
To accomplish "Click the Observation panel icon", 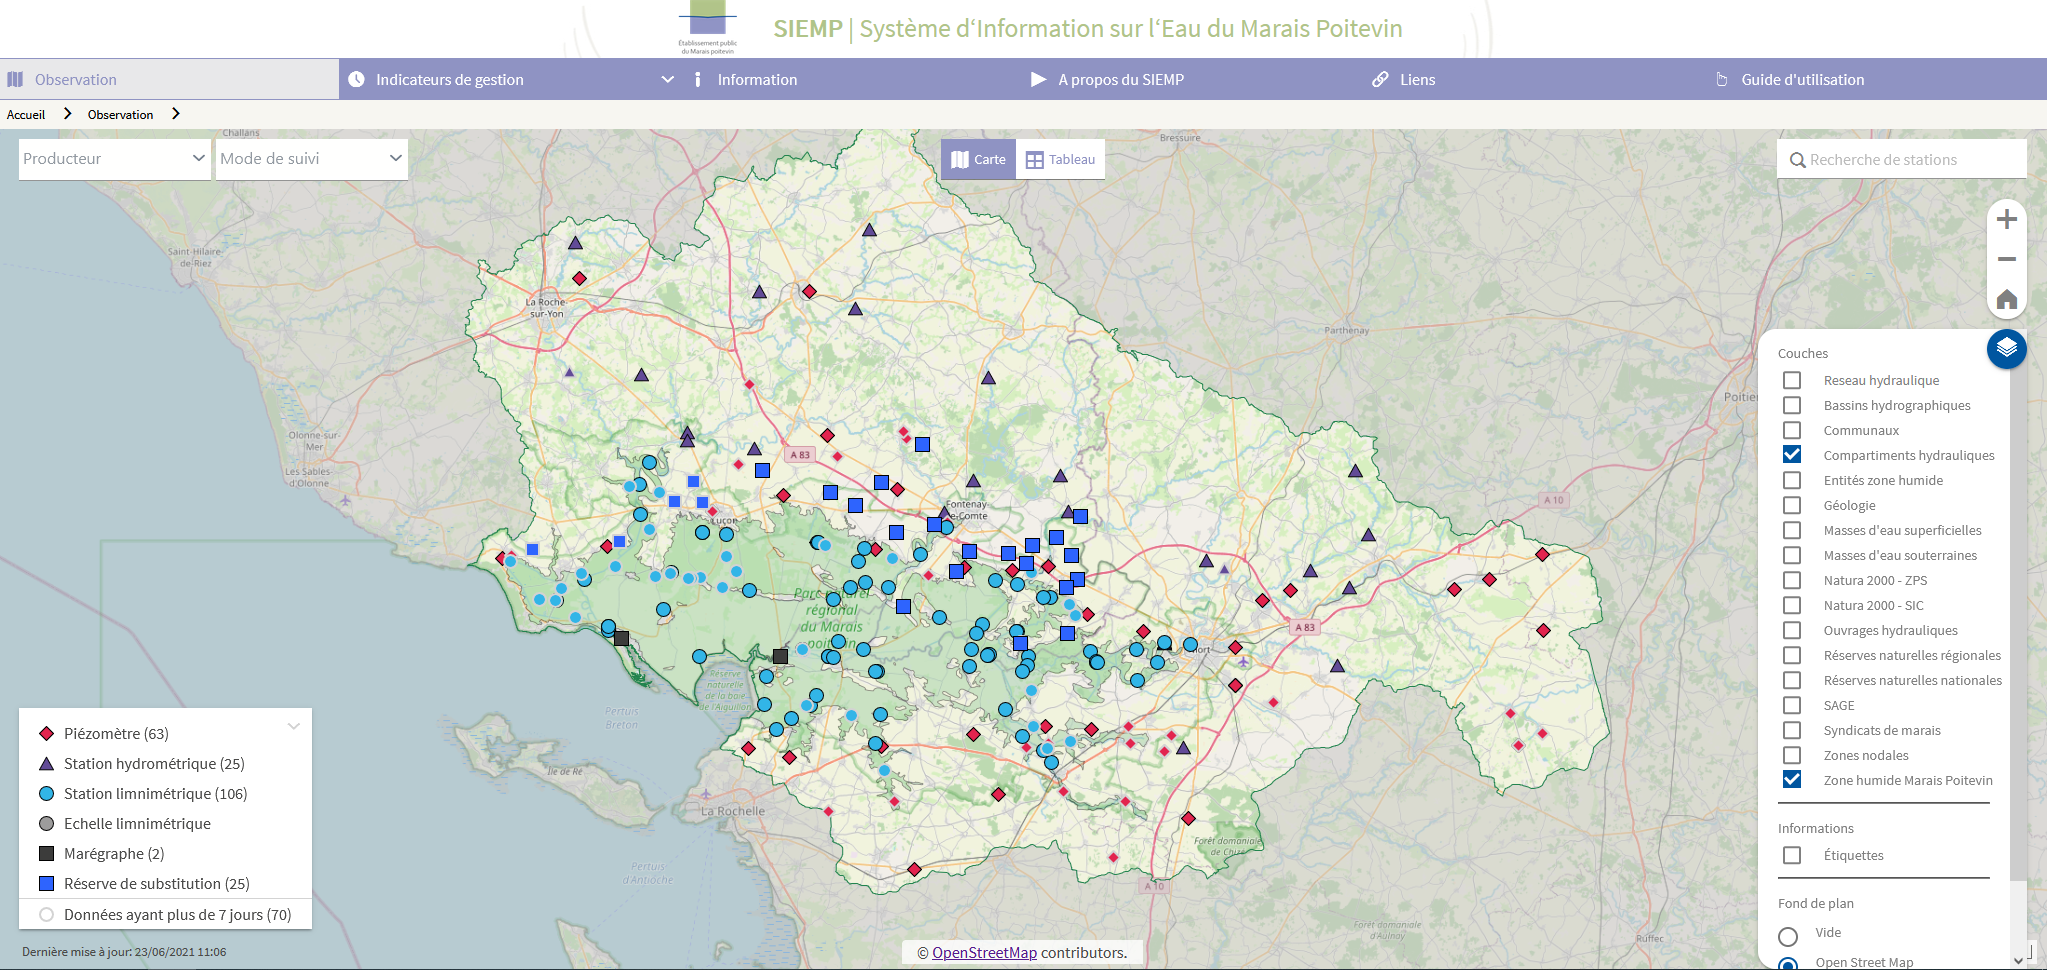I will 15,79.
